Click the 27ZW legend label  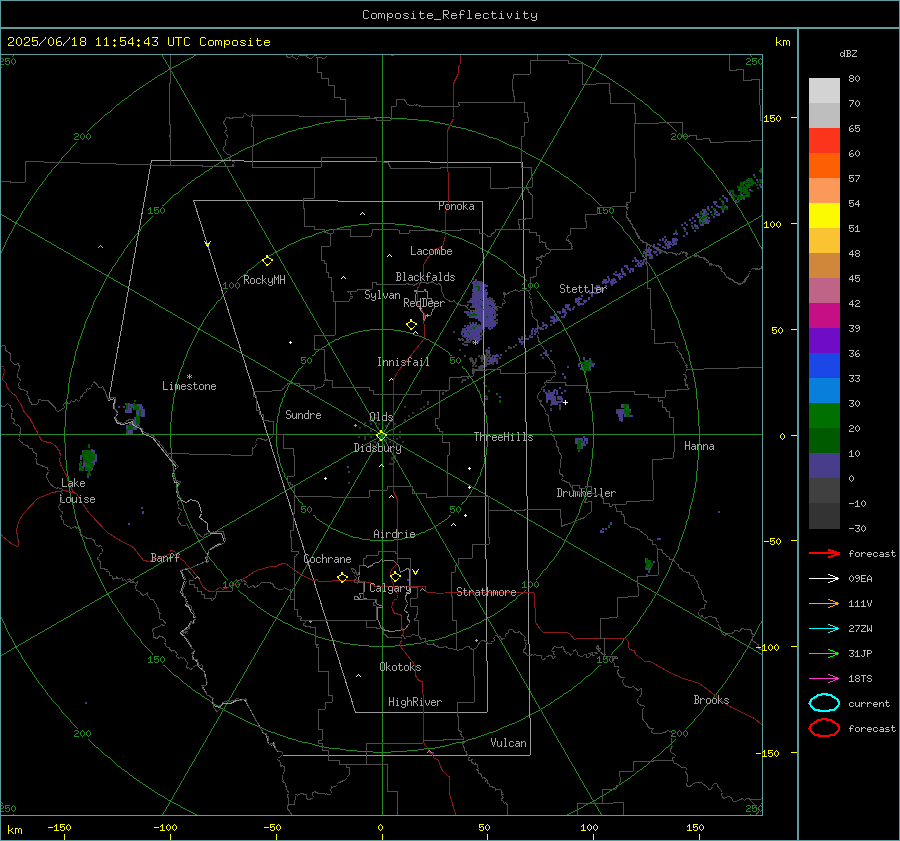pos(860,629)
